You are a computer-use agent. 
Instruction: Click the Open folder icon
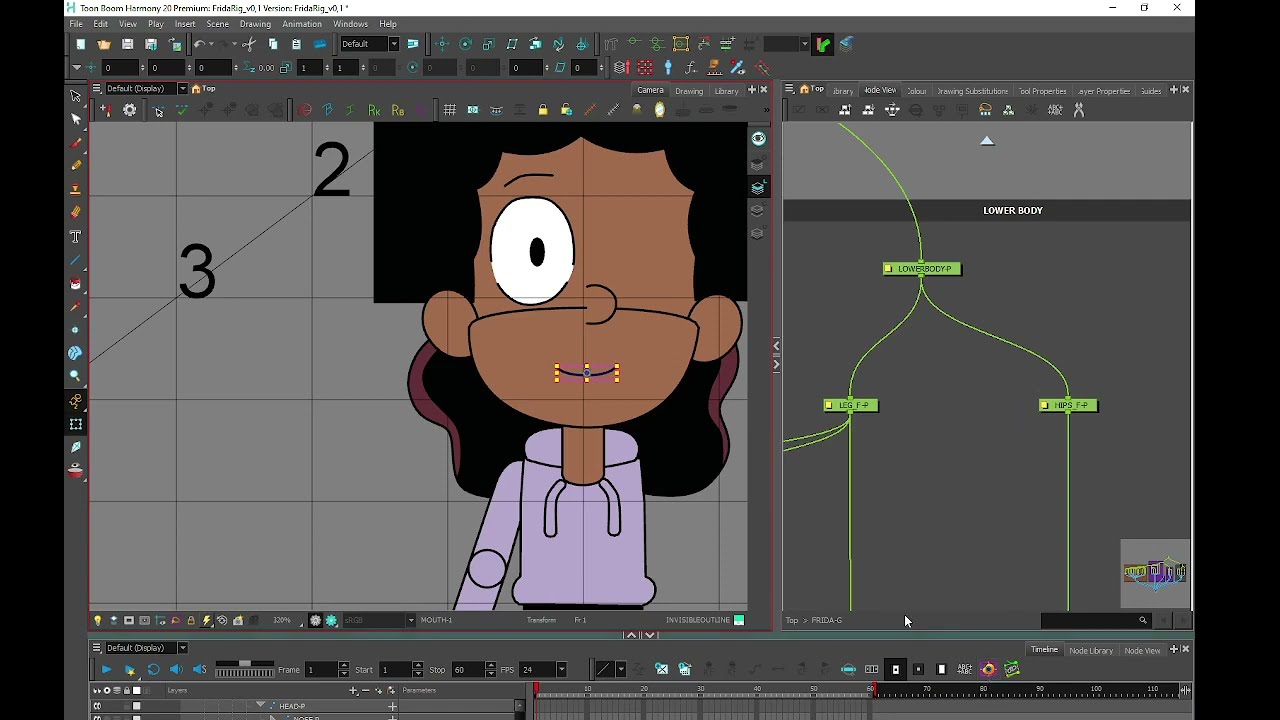click(x=104, y=44)
